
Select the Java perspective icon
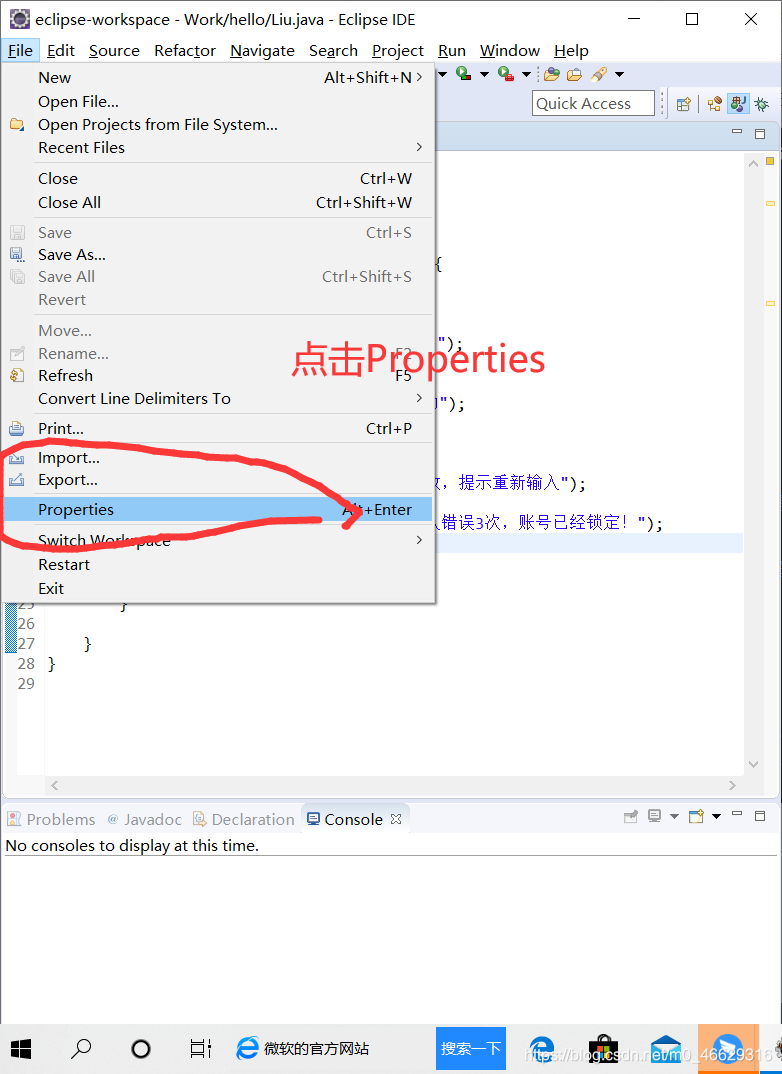click(738, 104)
